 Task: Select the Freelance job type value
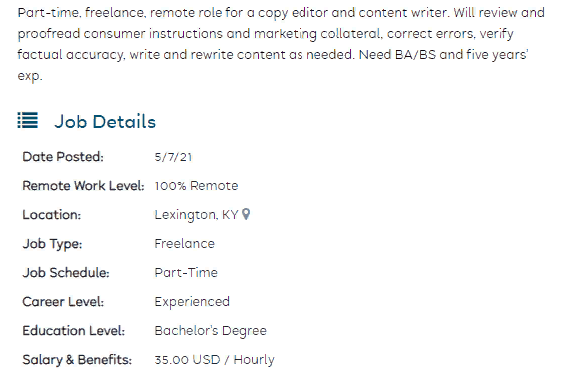(x=184, y=244)
